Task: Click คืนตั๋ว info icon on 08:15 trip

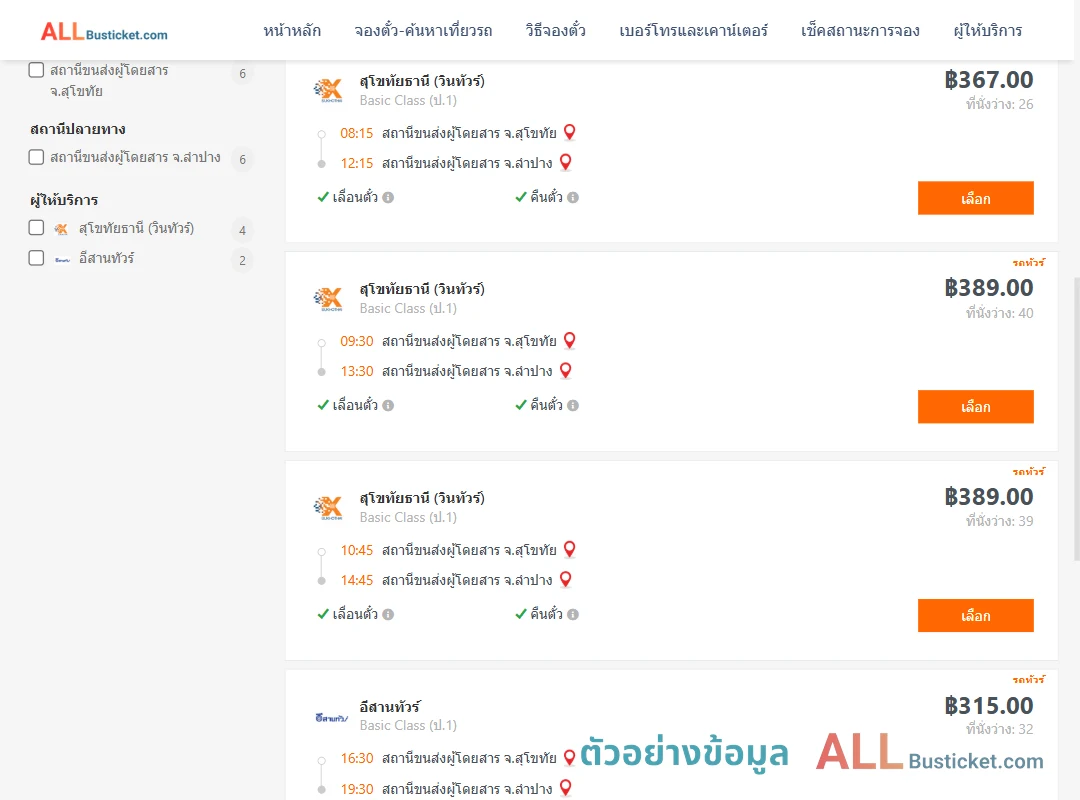Action: pyautogui.click(x=573, y=198)
